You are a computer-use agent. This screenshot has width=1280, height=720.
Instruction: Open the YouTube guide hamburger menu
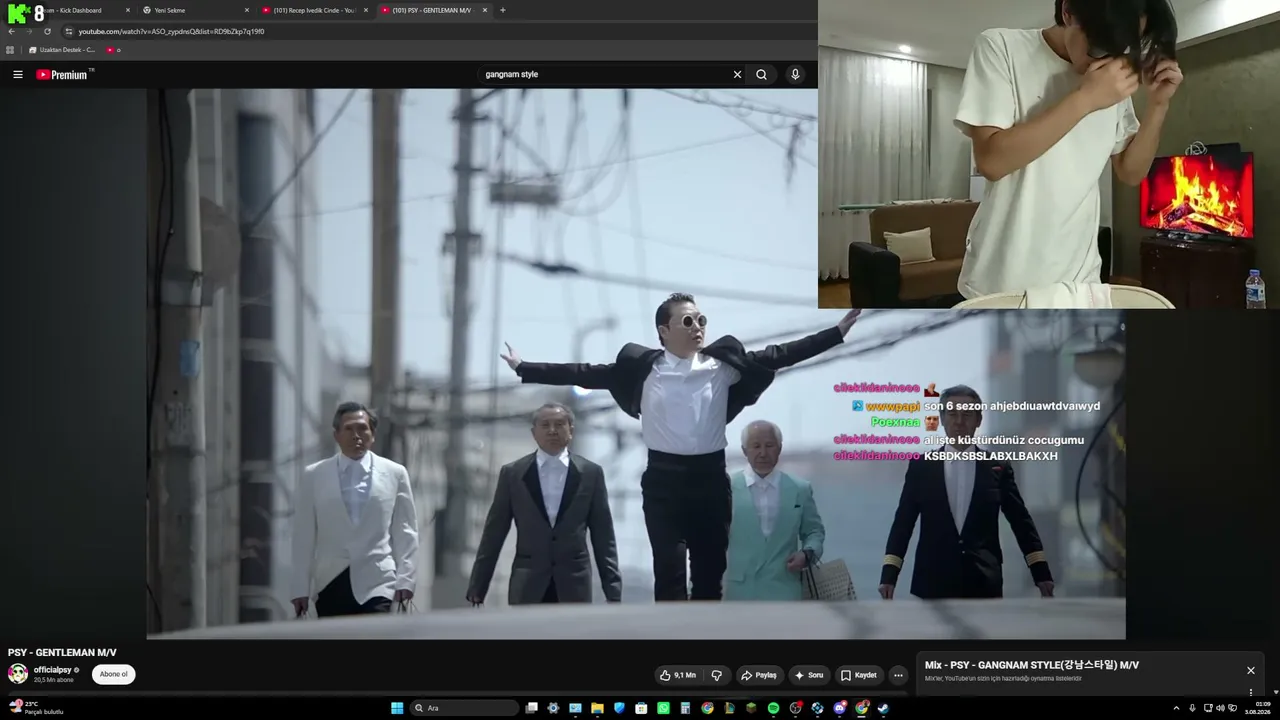pos(17,74)
